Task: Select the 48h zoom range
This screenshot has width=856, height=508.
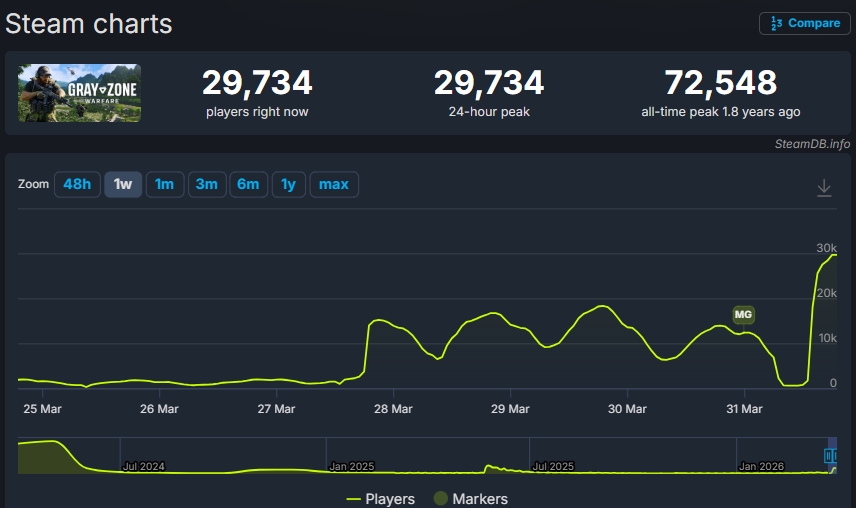Action: tap(77, 184)
